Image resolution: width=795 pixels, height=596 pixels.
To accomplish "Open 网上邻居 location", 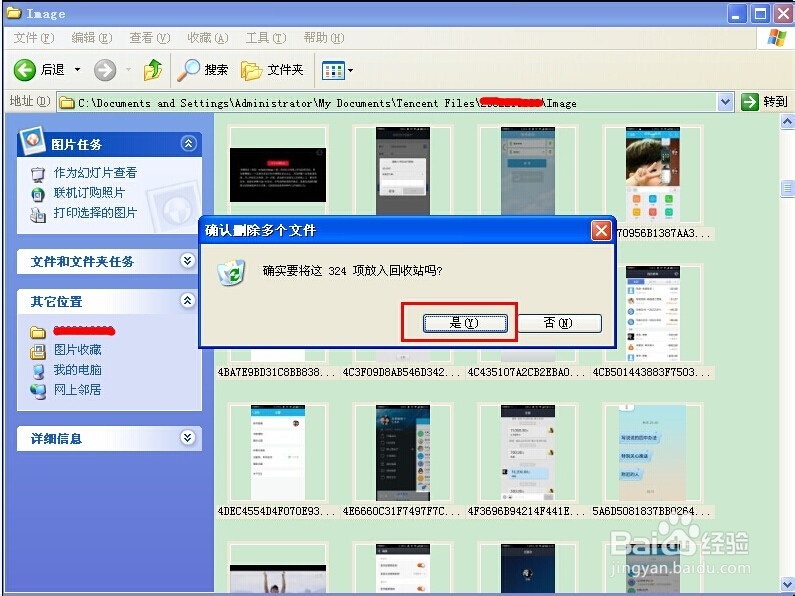I will click(78, 390).
